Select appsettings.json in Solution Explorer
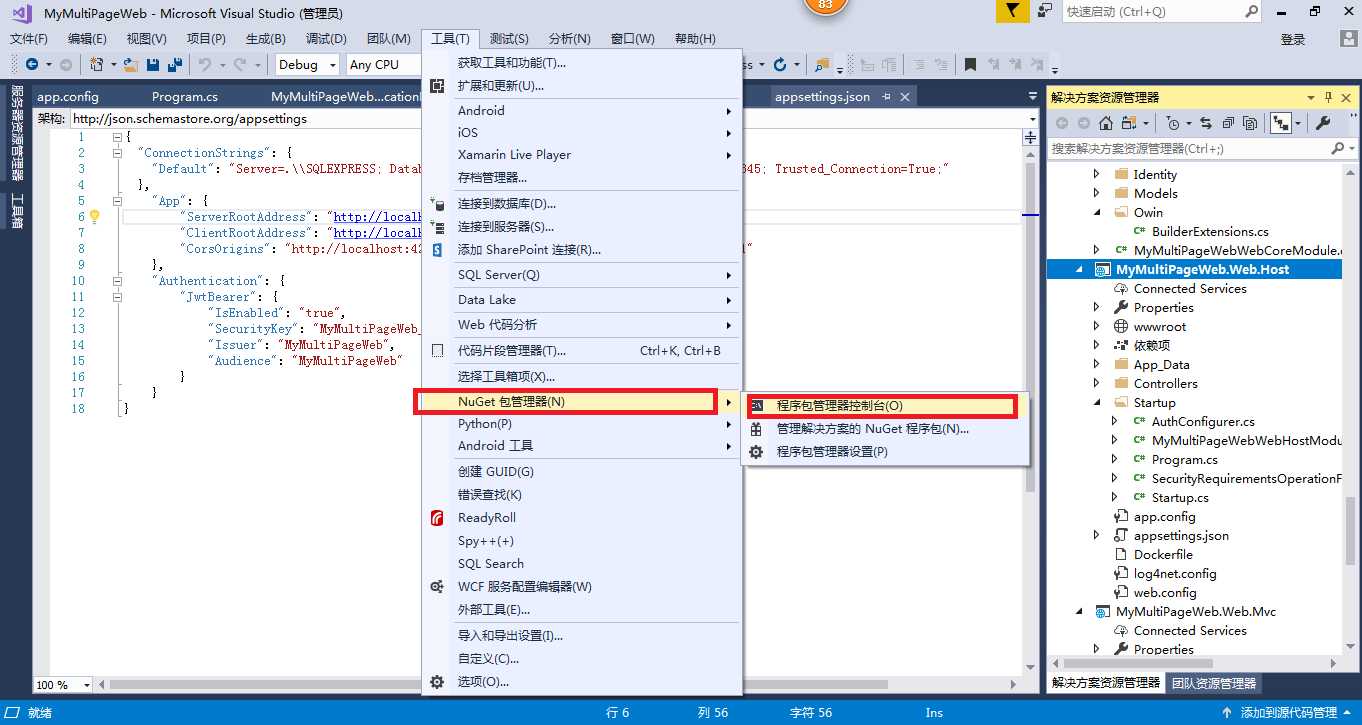The image size is (1362, 725). [1181, 535]
